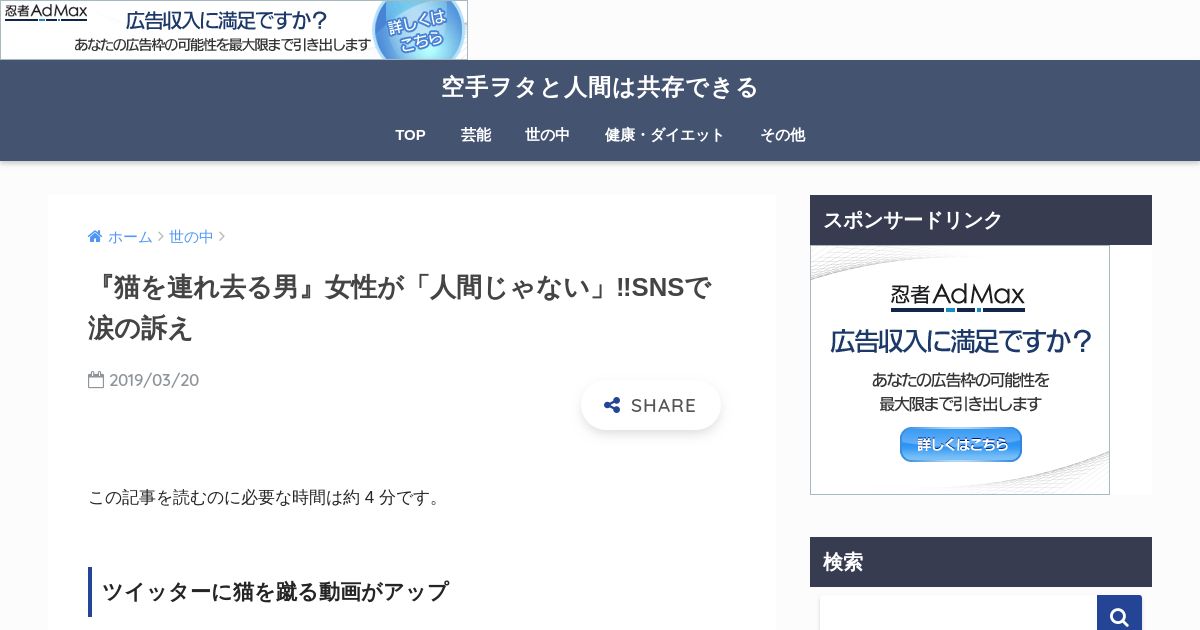Screen dimensions: 1200x630
Task: Click heading ツイッターに猫を蹴る動画がアップ
Action: point(276,591)
